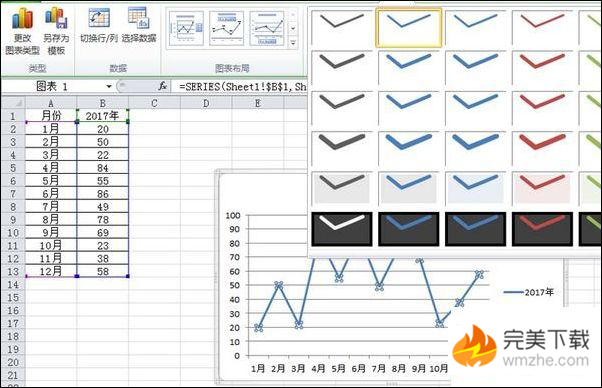Choose the third chart layout thumbnail
Screen dimensions: 602x388
[266, 28]
